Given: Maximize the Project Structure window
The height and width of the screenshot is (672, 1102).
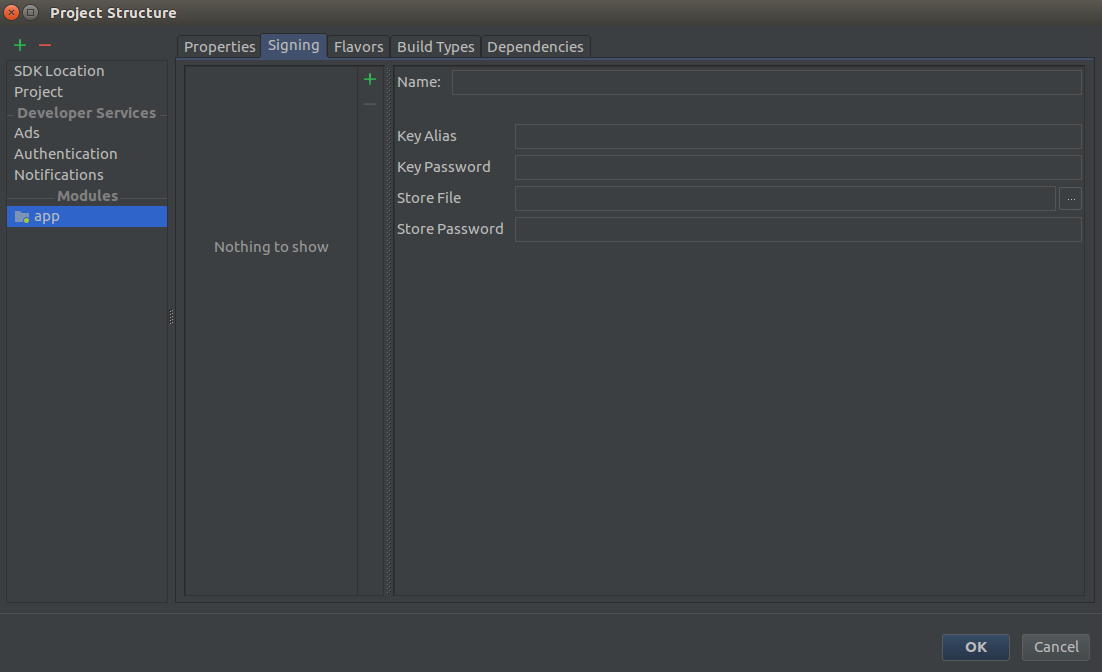Looking at the screenshot, I should pyautogui.click(x=31, y=13).
